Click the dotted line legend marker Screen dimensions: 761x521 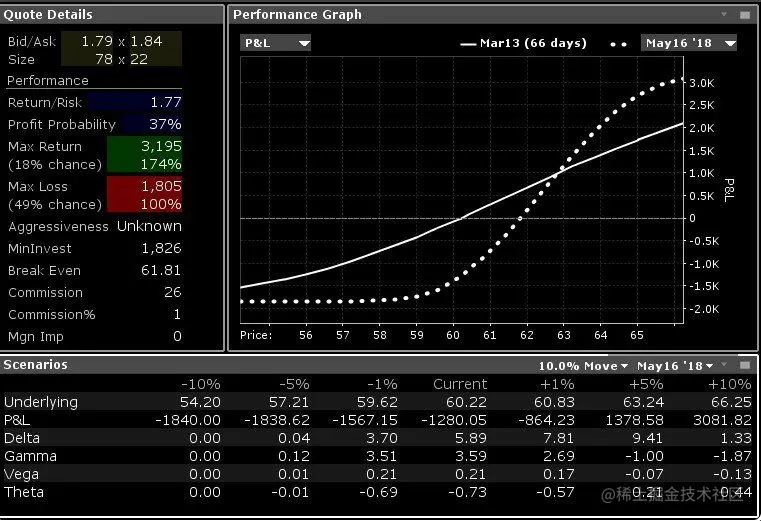coord(618,44)
